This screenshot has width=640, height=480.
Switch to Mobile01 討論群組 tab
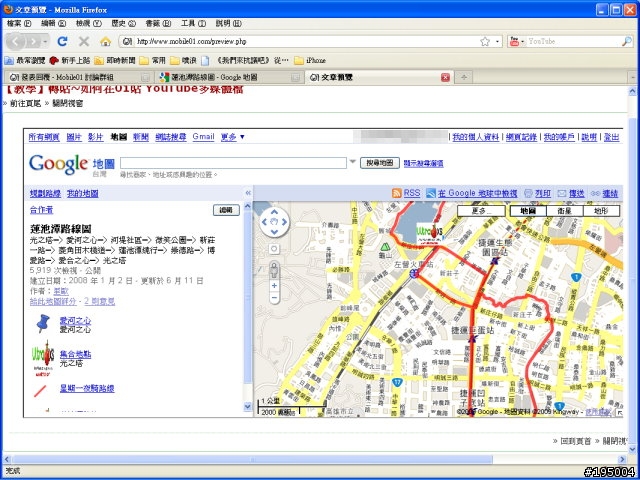tap(79, 77)
